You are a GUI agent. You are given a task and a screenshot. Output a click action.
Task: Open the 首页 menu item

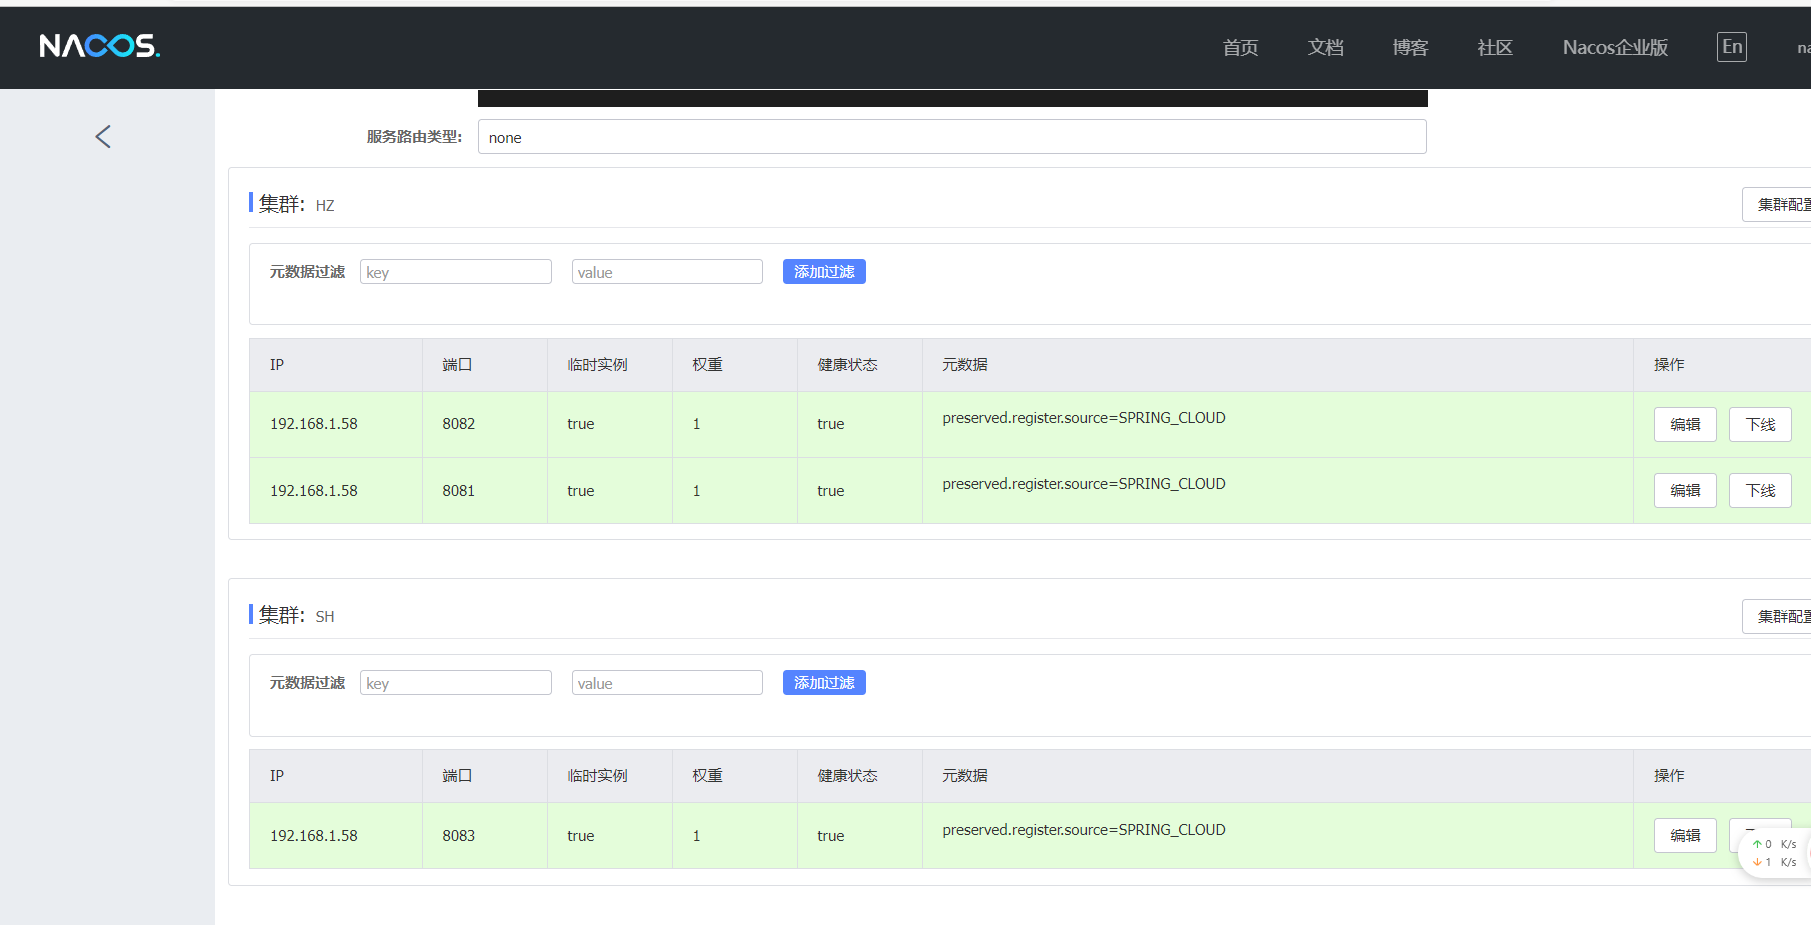pyautogui.click(x=1240, y=48)
